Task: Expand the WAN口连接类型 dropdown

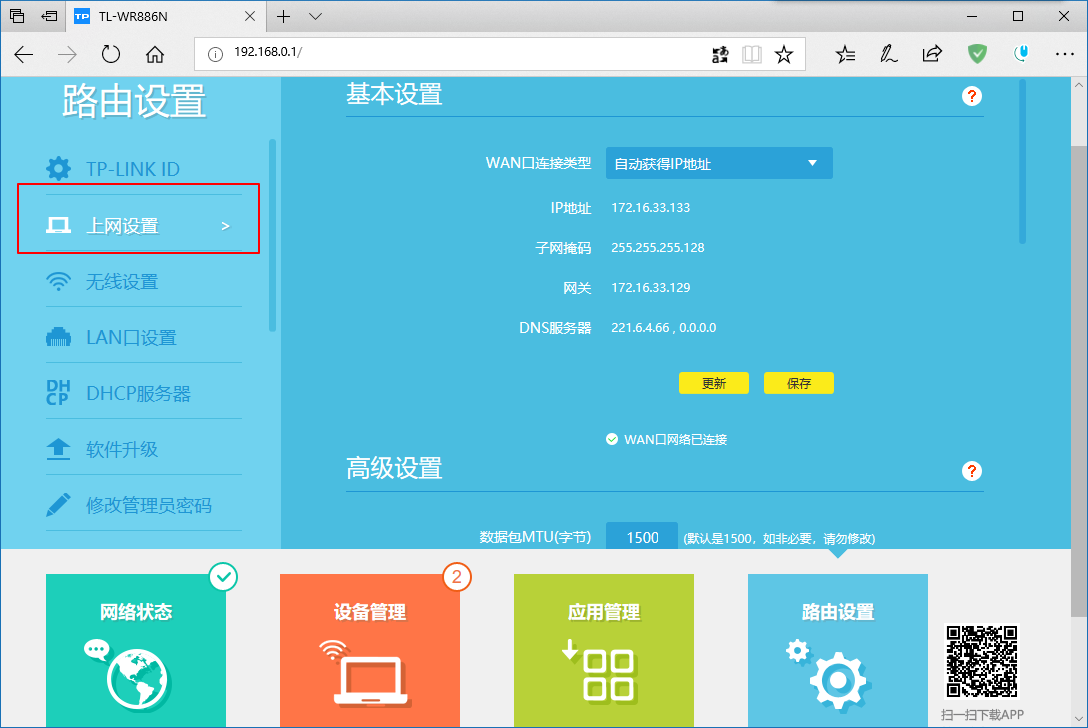Action: [718, 163]
